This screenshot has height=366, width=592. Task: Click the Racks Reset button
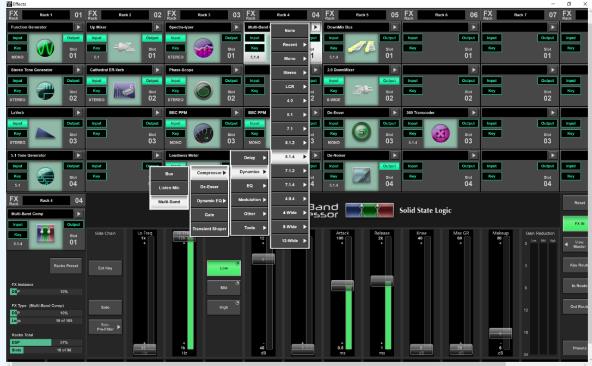coord(66,266)
